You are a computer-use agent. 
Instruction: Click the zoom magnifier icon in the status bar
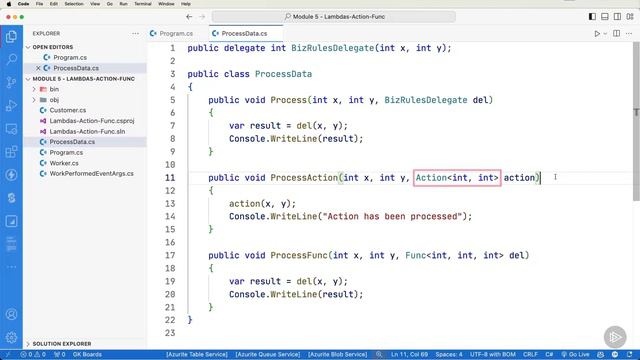[379, 355]
